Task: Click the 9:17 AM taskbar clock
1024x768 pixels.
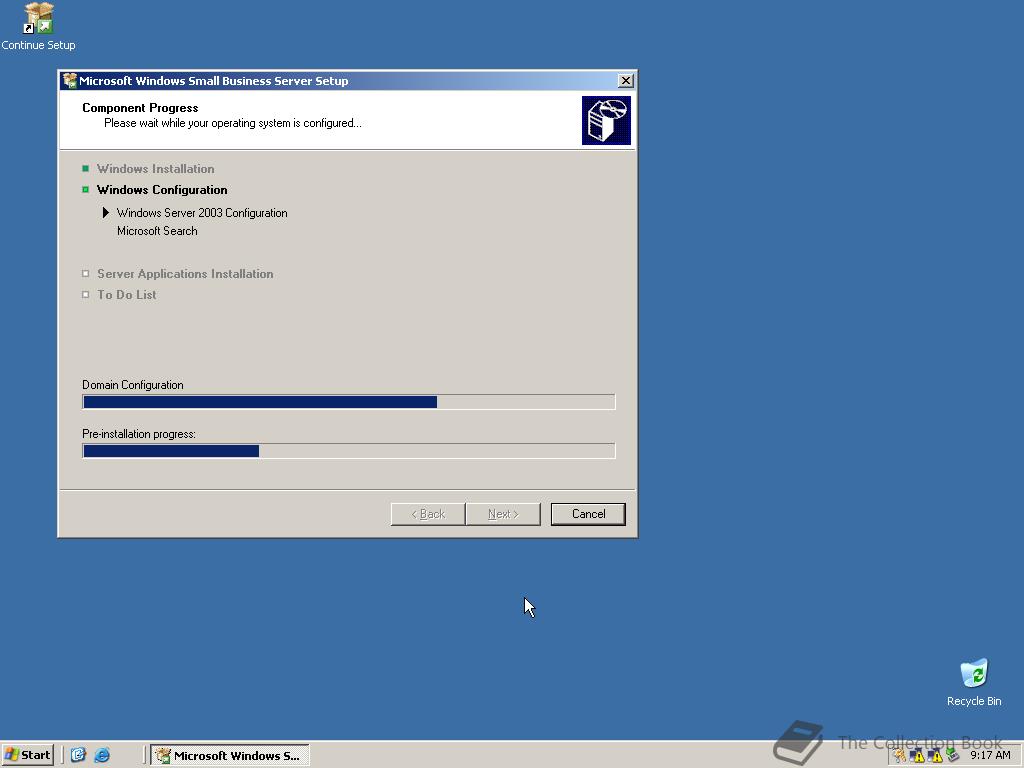Action: point(990,756)
